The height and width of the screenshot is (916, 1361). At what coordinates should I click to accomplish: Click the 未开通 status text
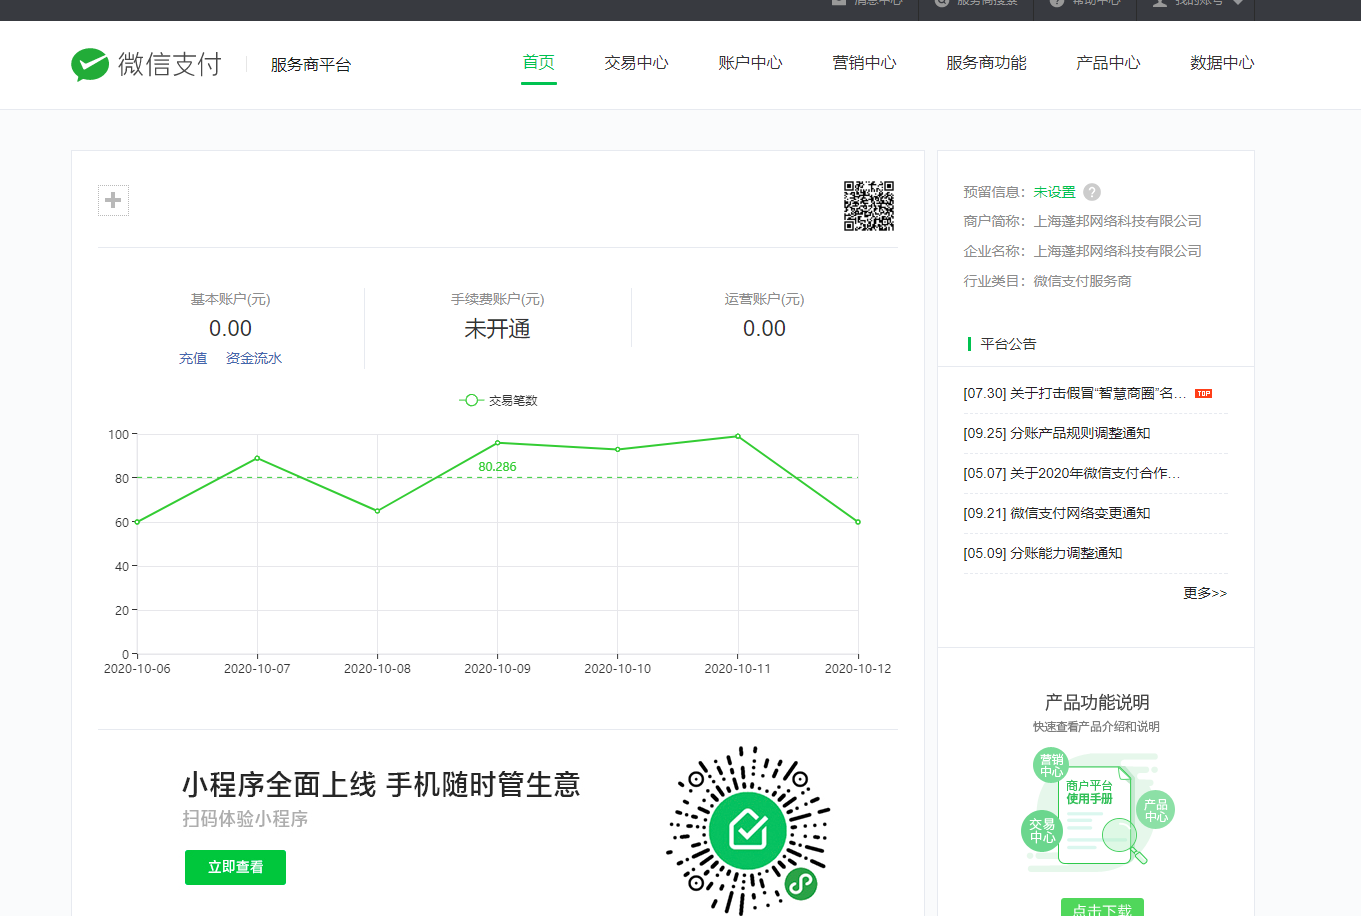497,329
